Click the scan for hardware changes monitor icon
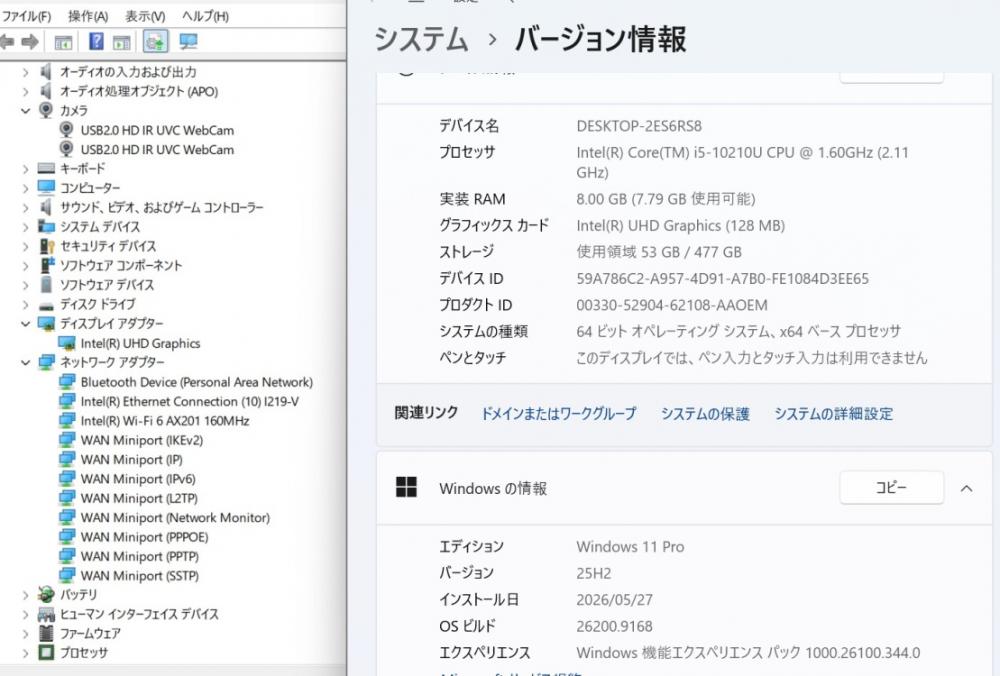The width and height of the screenshot is (1000, 676). (x=188, y=42)
